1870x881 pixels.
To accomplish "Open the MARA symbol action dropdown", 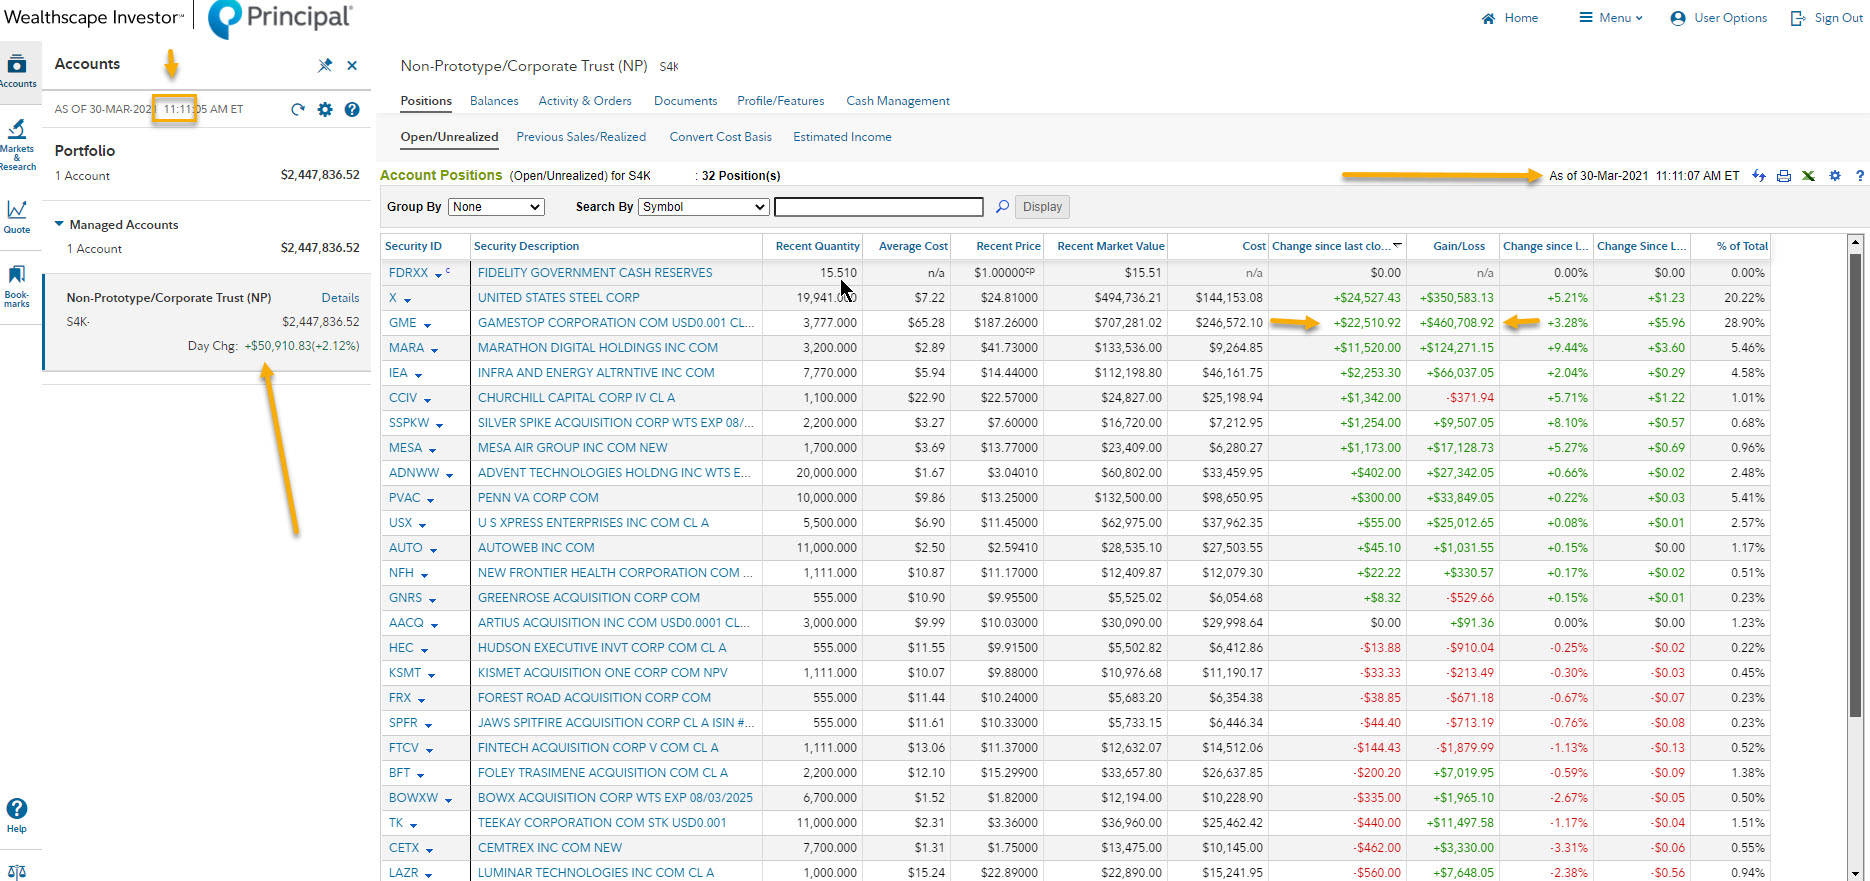I will 434,350.
